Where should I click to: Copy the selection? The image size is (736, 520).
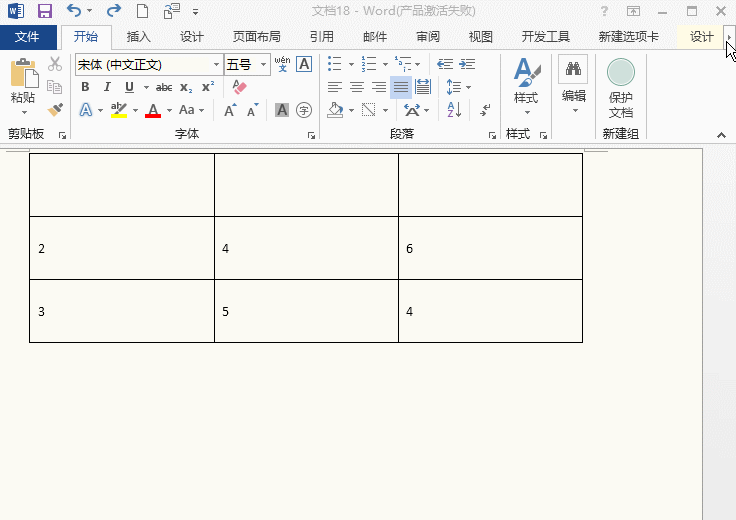tap(55, 87)
